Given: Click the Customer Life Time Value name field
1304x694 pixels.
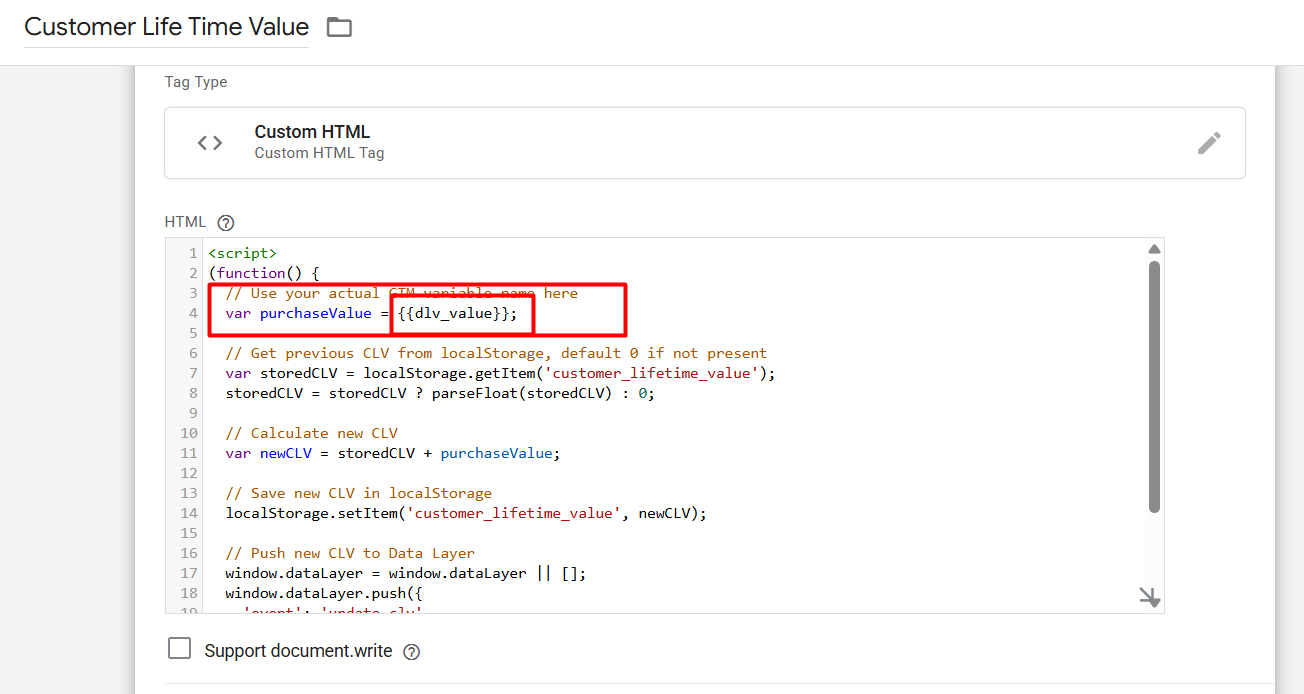Looking at the screenshot, I should [166, 27].
